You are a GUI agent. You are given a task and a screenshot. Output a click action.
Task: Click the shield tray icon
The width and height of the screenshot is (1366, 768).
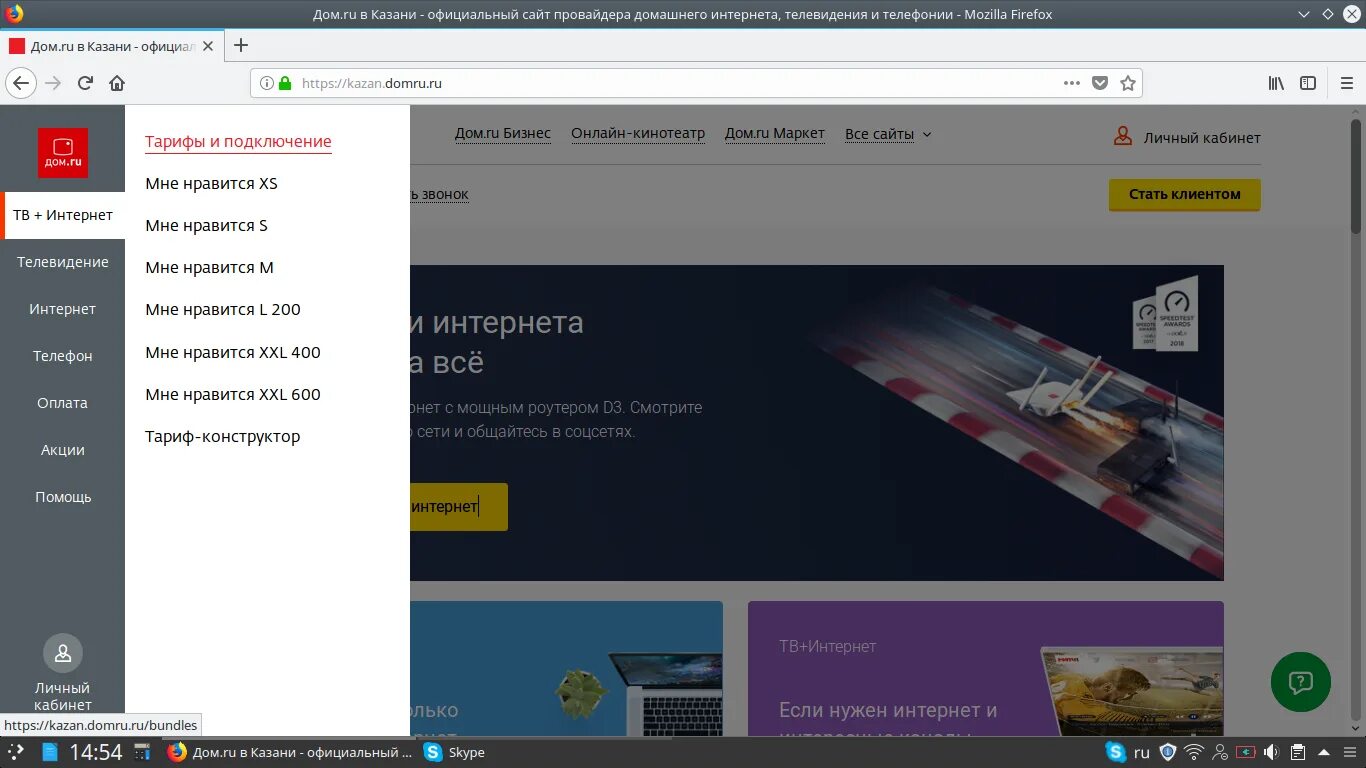(1167, 752)
